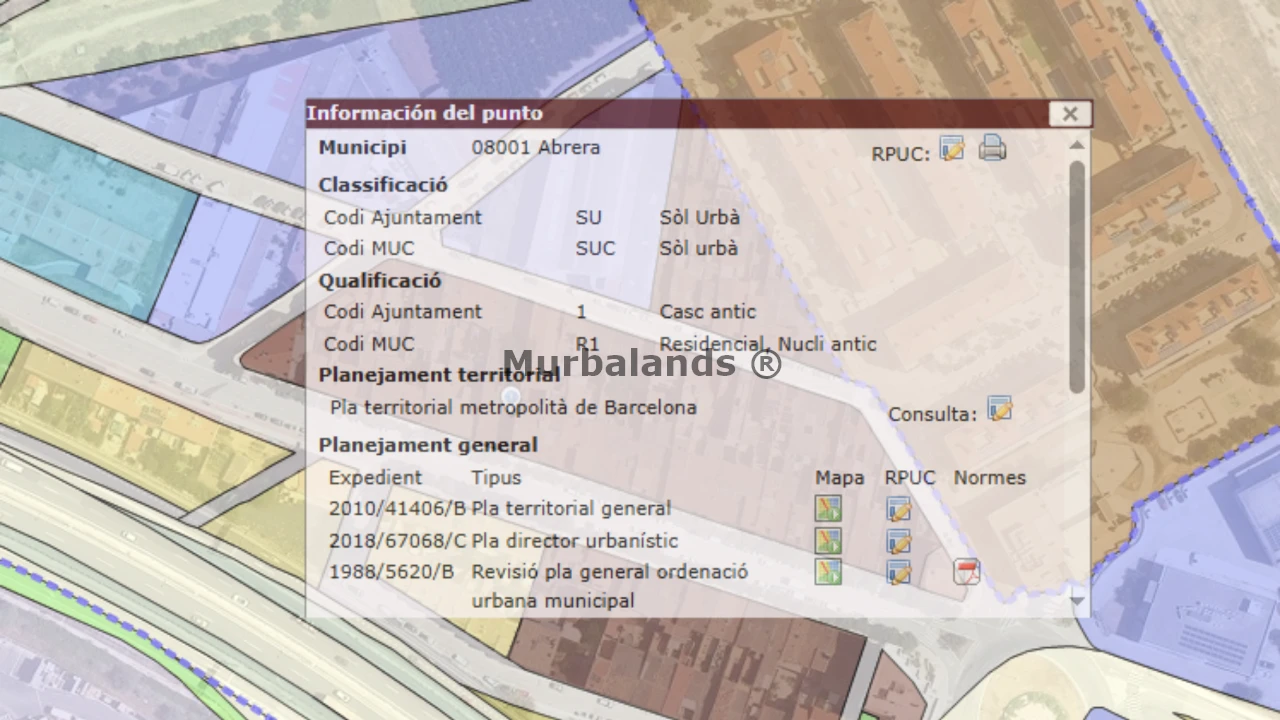Screen dimensions: 1280x720
Task: Click the Pla territorial metropolità de Barcelona text
Action: coord(513,408)
